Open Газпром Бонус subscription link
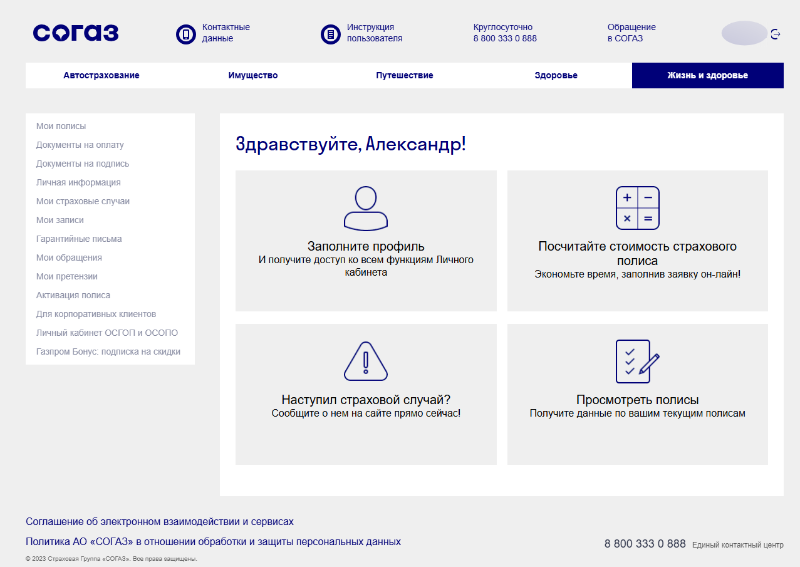Screen dimensions: 800x567 (108, 351)
